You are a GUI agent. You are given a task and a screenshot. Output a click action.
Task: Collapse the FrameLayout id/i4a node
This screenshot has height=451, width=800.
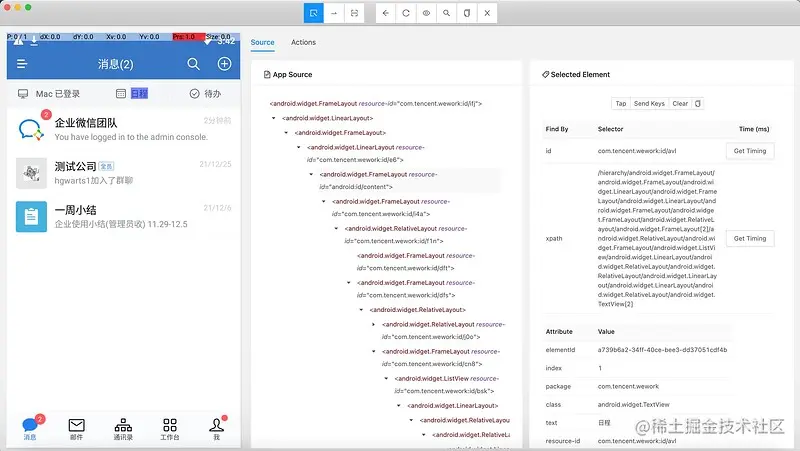point(323,202)
